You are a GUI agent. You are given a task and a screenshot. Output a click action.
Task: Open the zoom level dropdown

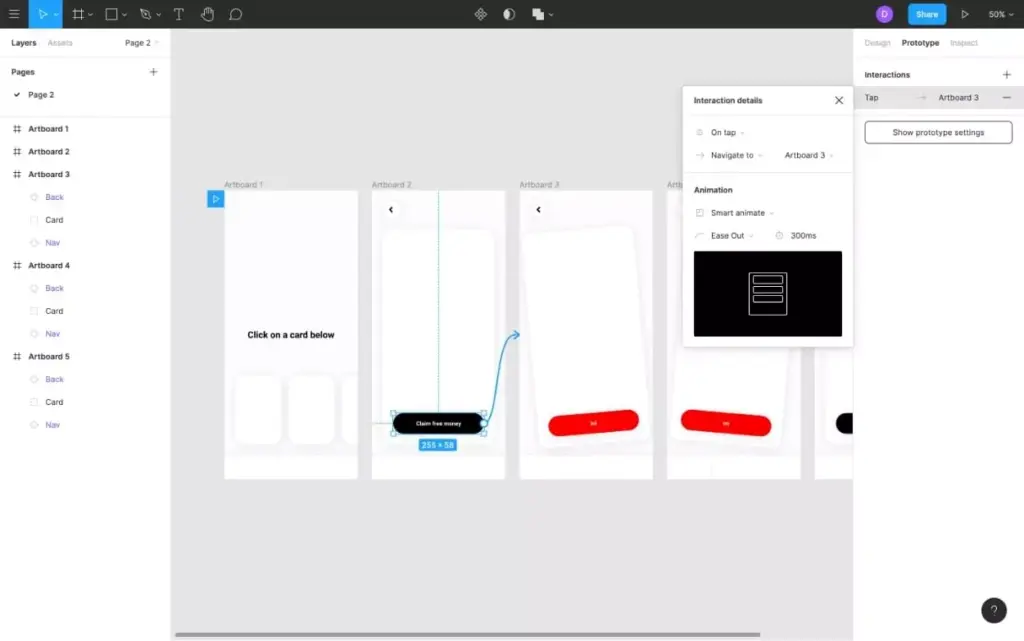1000,14
